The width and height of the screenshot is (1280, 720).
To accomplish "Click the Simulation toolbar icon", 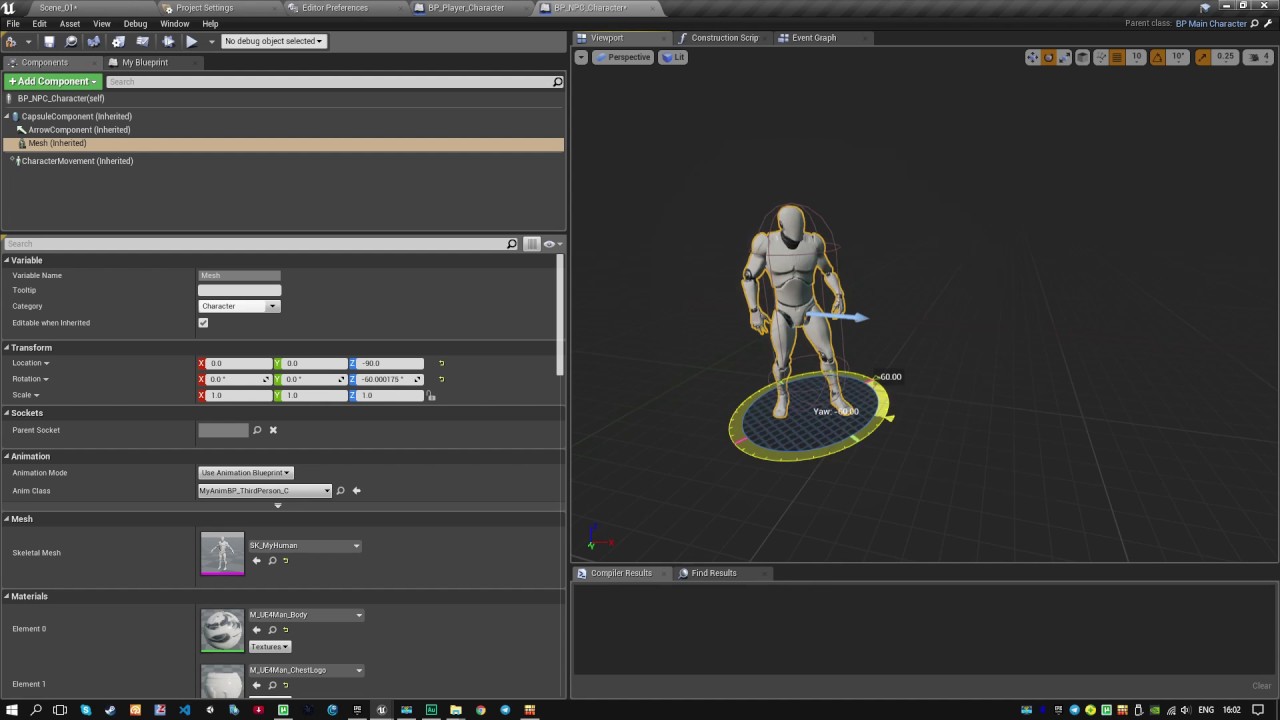I will coord(167,41).
